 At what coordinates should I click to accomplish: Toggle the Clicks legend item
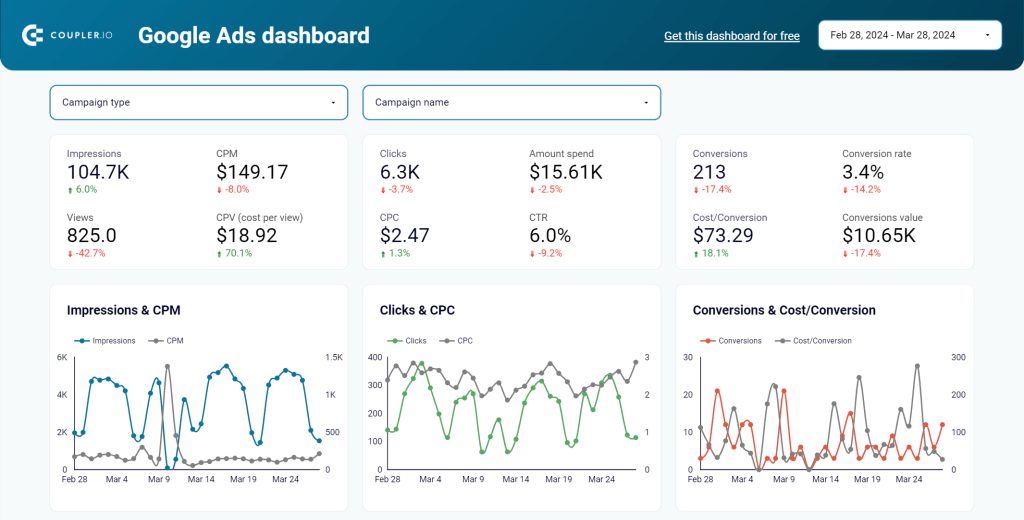pyautogui.click(x=407, y=341)
